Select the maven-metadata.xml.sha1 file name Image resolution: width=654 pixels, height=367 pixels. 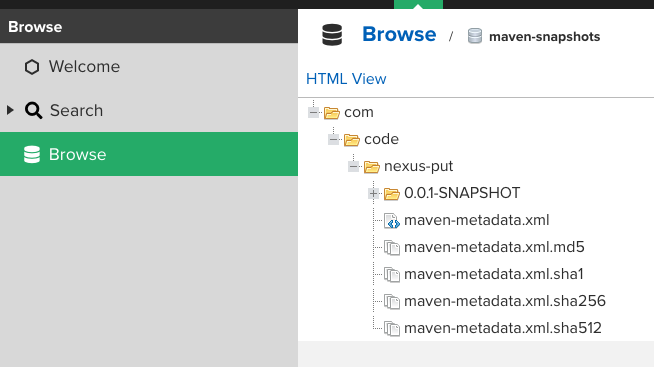coord(494,274)
